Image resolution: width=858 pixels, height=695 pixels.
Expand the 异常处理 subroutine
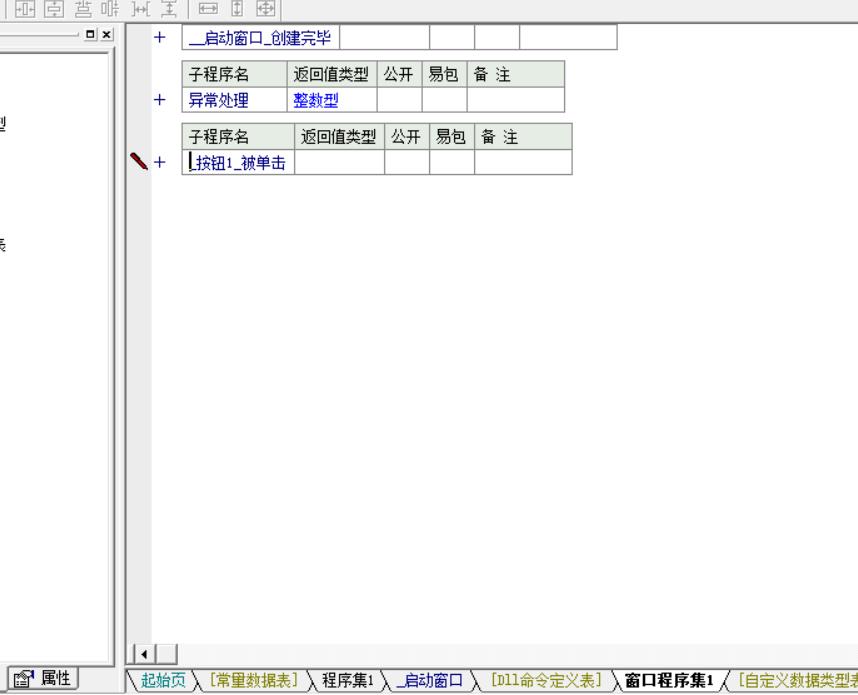pyautogui.click(x=159, y=100)
